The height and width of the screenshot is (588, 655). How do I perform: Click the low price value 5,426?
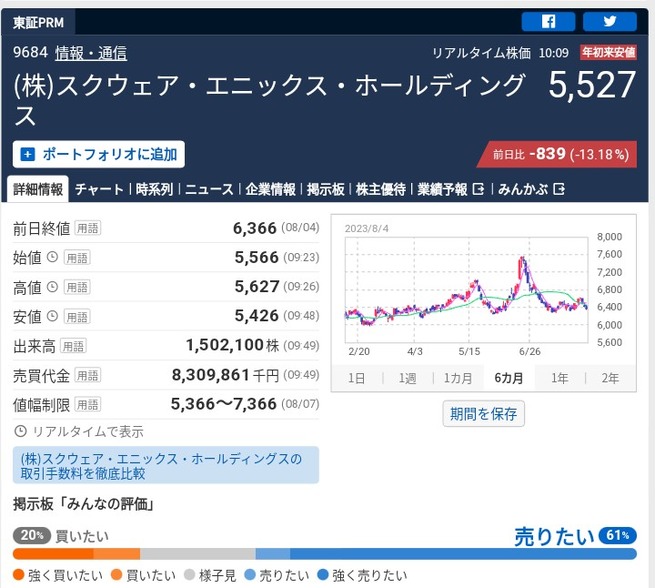point(256,316)
